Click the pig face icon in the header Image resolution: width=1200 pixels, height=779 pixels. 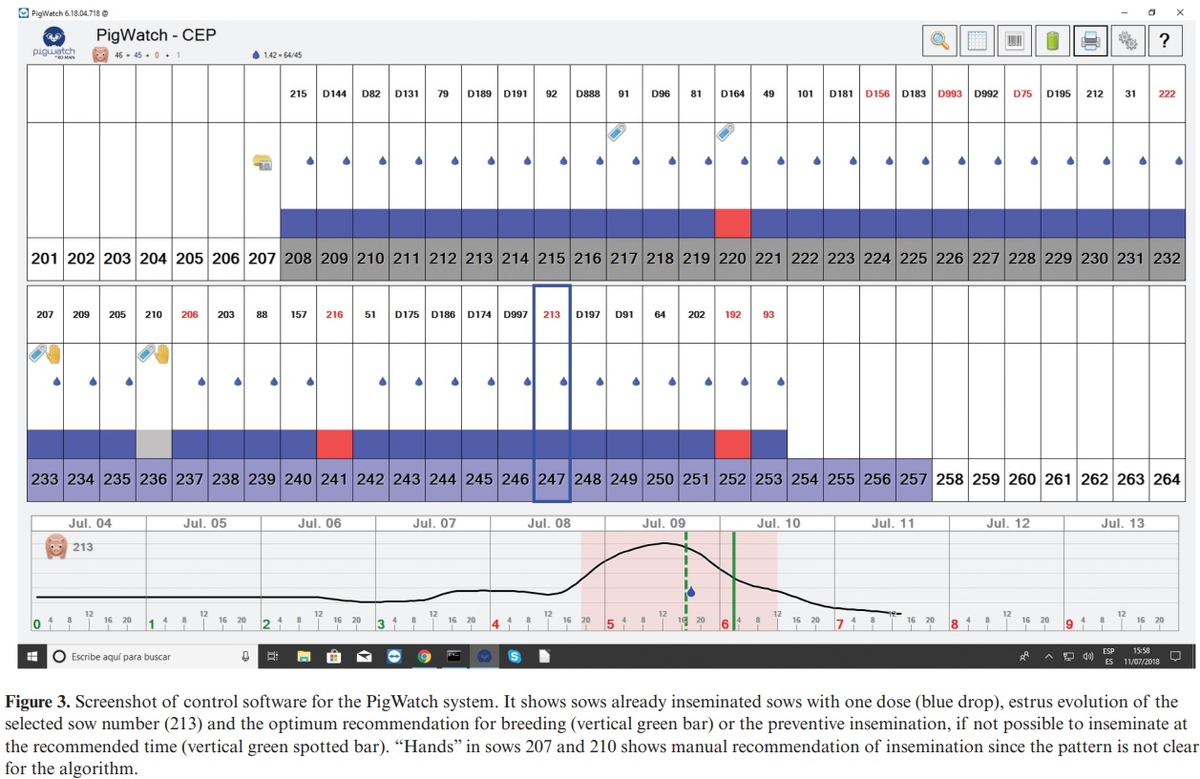click(x=100, y=54)
